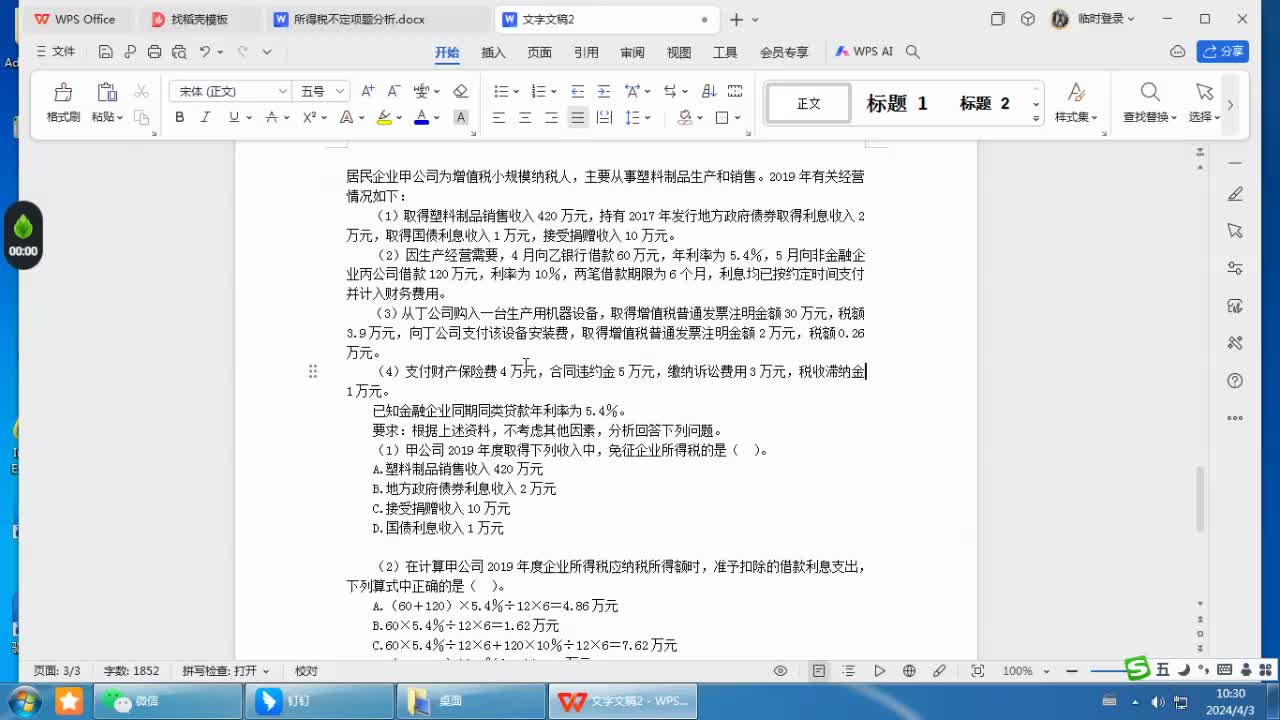Toggle character shading button
The image size is (1280, 720).
(461, 117)
